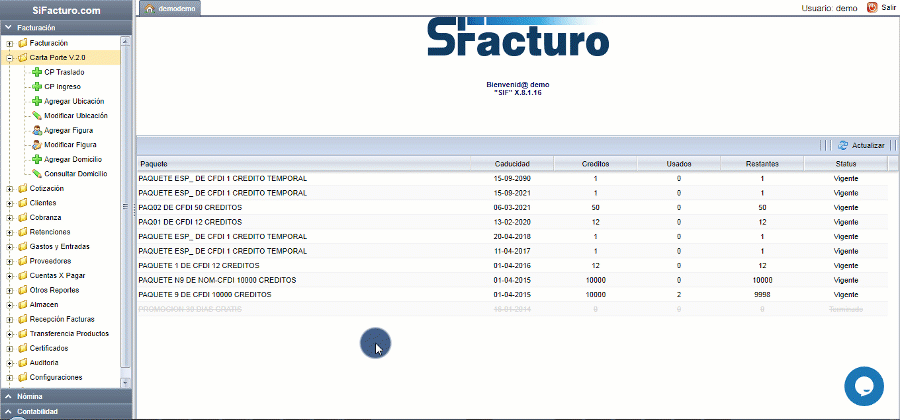
Task: Click the CP Ingreso green plus icon
Action: pos(37,87)
